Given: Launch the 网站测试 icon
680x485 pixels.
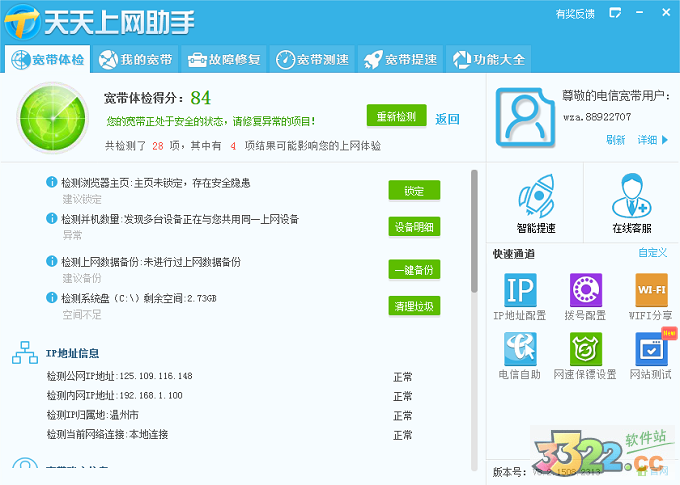Looking at the screenshot, I should coord(651,350).
